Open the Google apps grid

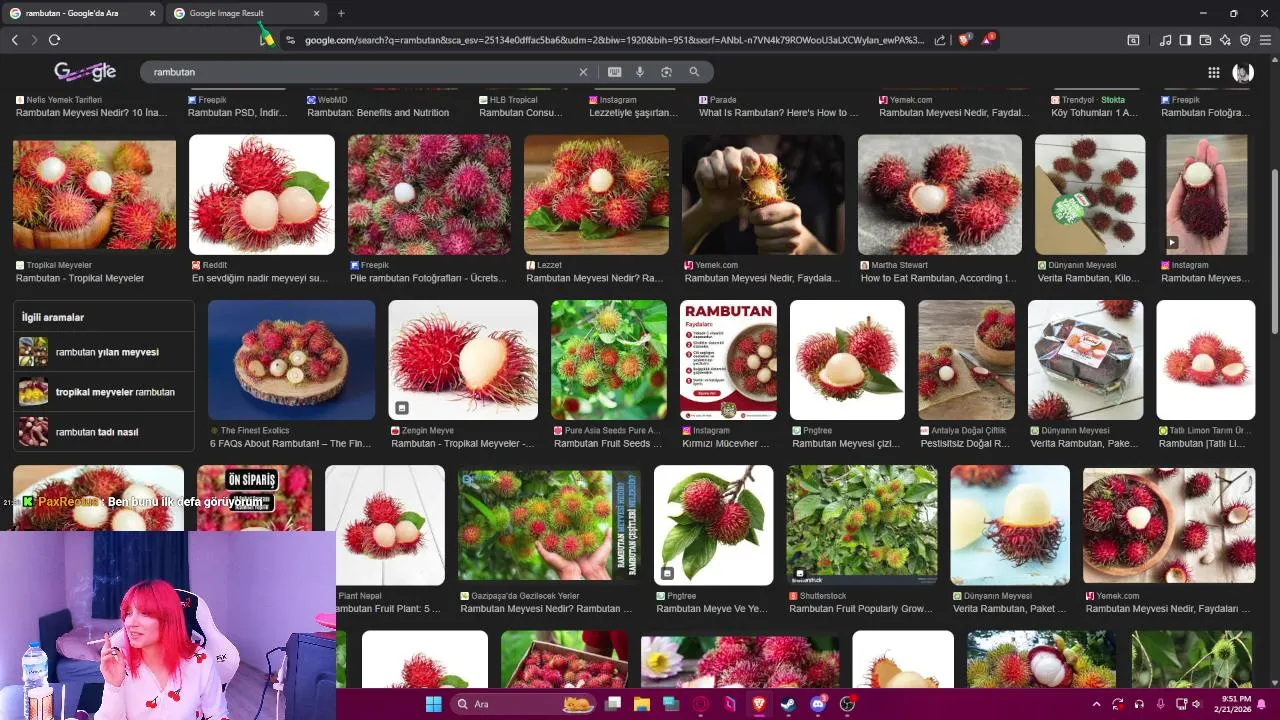(1213, 72)
